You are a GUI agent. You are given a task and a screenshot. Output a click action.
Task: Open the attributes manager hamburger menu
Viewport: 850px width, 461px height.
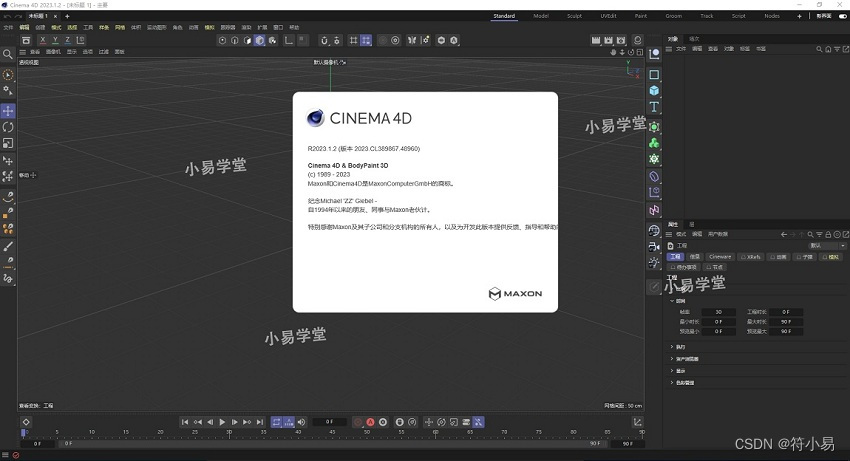point(669,234)
